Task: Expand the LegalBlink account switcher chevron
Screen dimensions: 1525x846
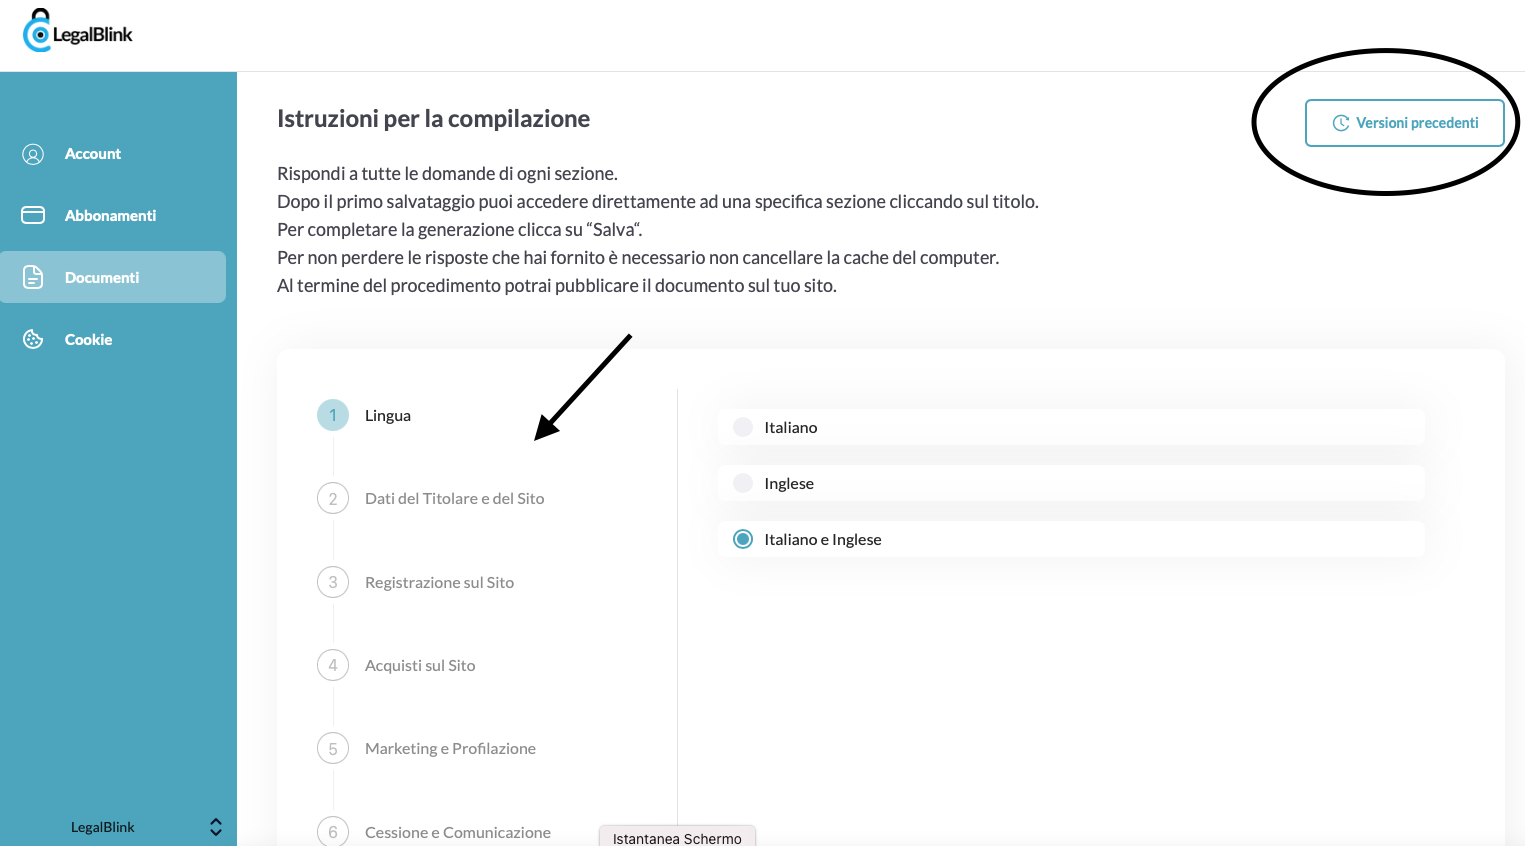Action: tap(215, 827)
